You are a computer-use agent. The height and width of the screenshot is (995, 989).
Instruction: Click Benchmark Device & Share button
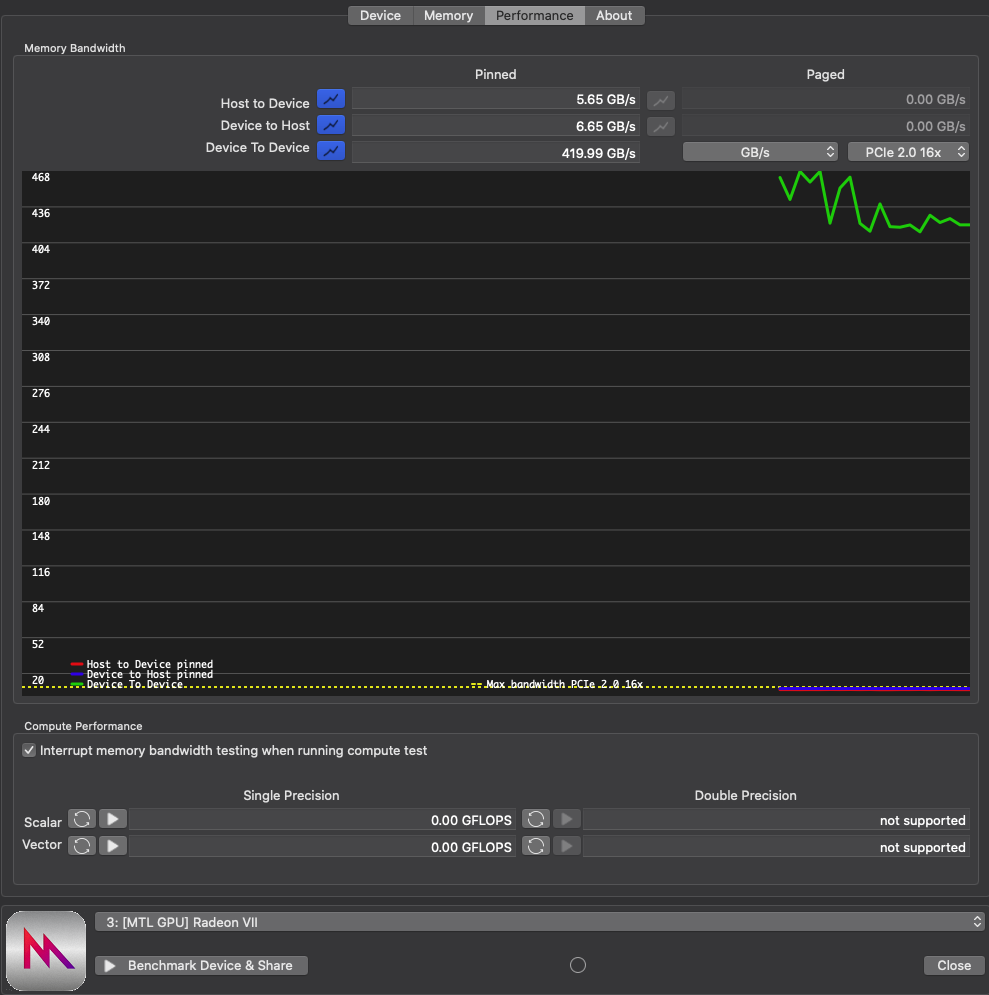point(202,965)
